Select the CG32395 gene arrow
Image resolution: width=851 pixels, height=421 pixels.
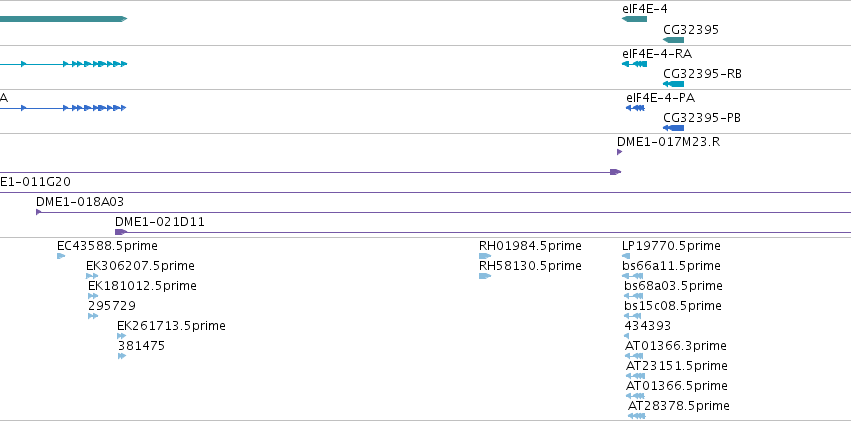coord(674,40)
